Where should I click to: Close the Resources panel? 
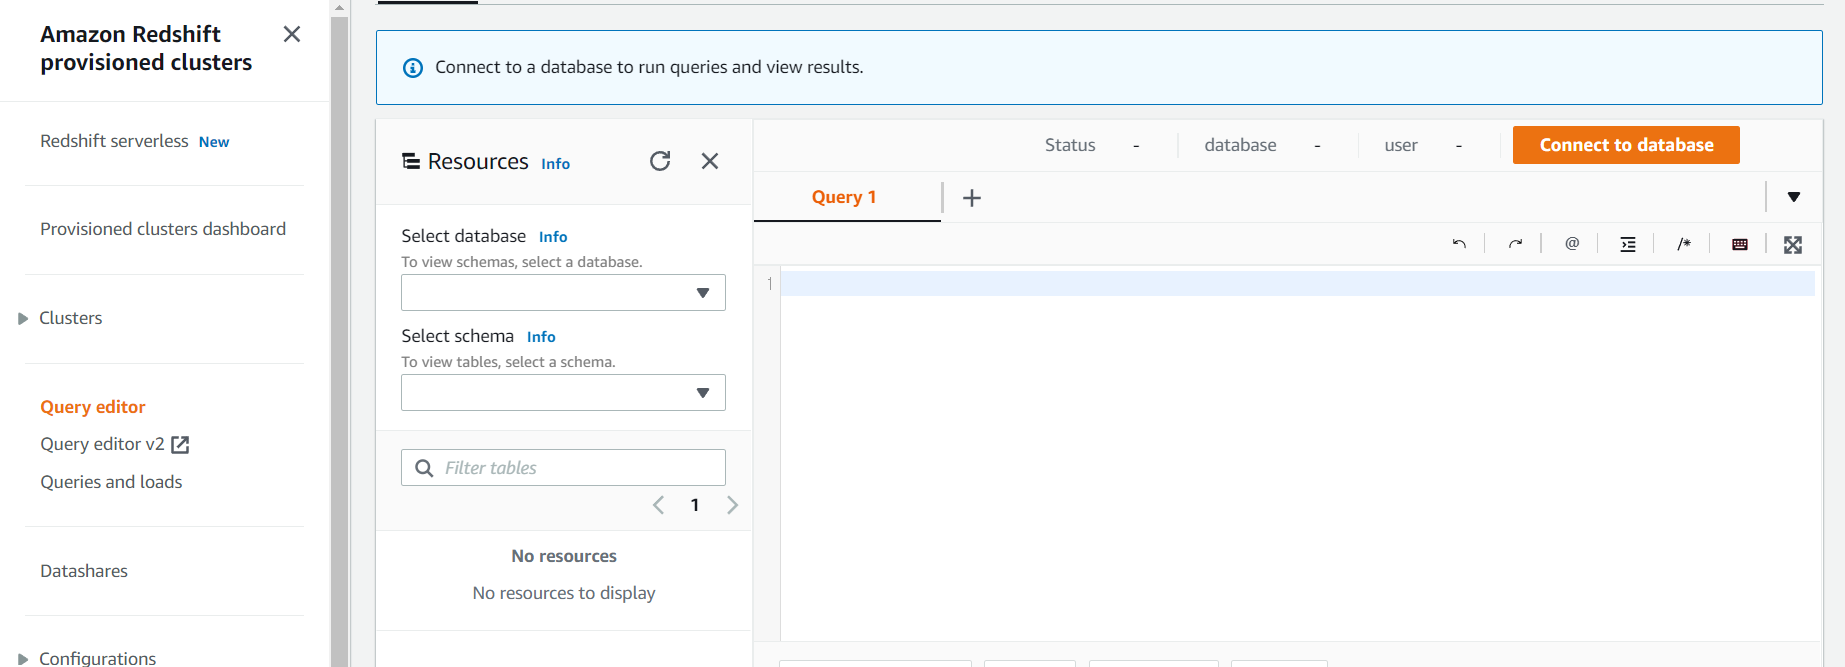710,161
